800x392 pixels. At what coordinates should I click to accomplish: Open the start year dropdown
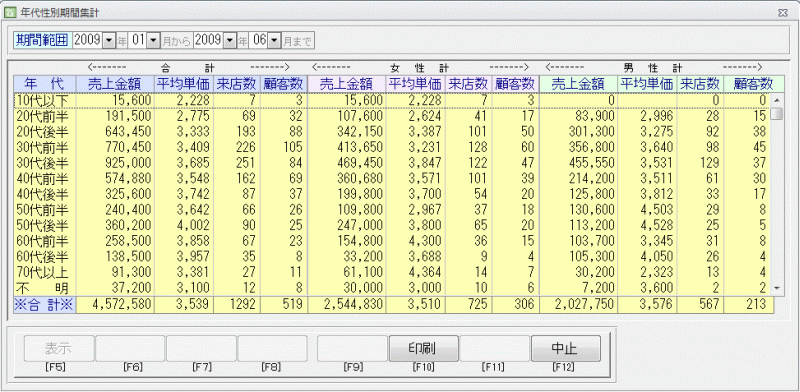click(x=109, y=40)
